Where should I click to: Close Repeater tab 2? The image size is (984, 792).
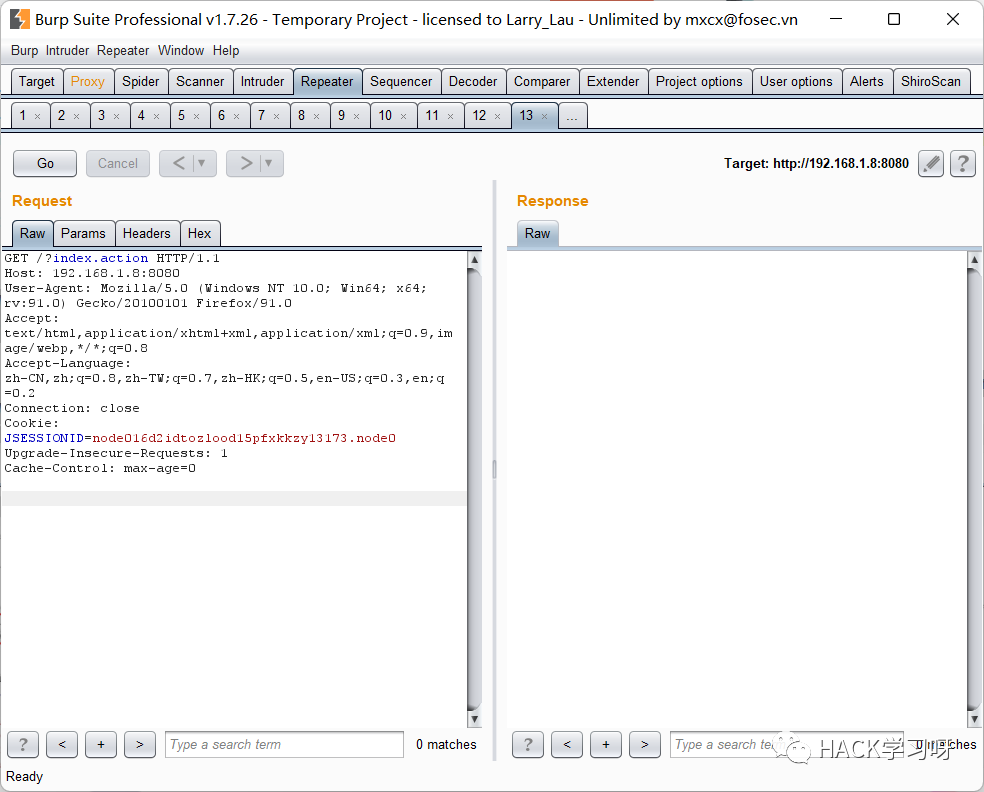pos(77,116)
